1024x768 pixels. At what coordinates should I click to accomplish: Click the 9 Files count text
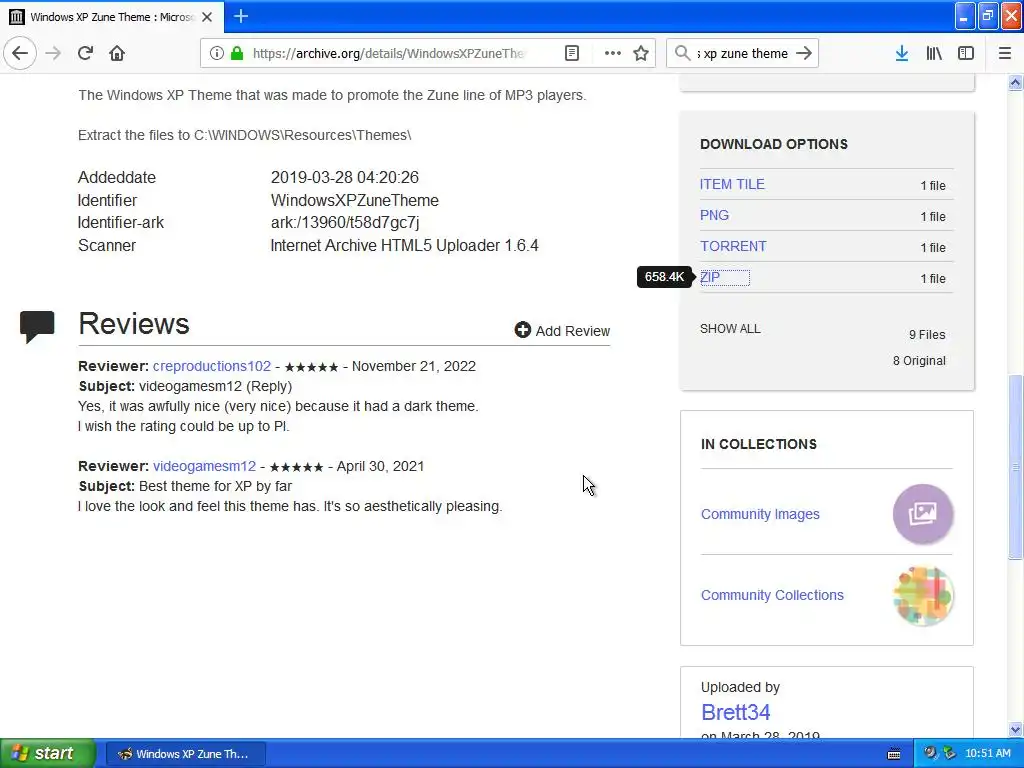pyautogui.click(x=927, y=334)
